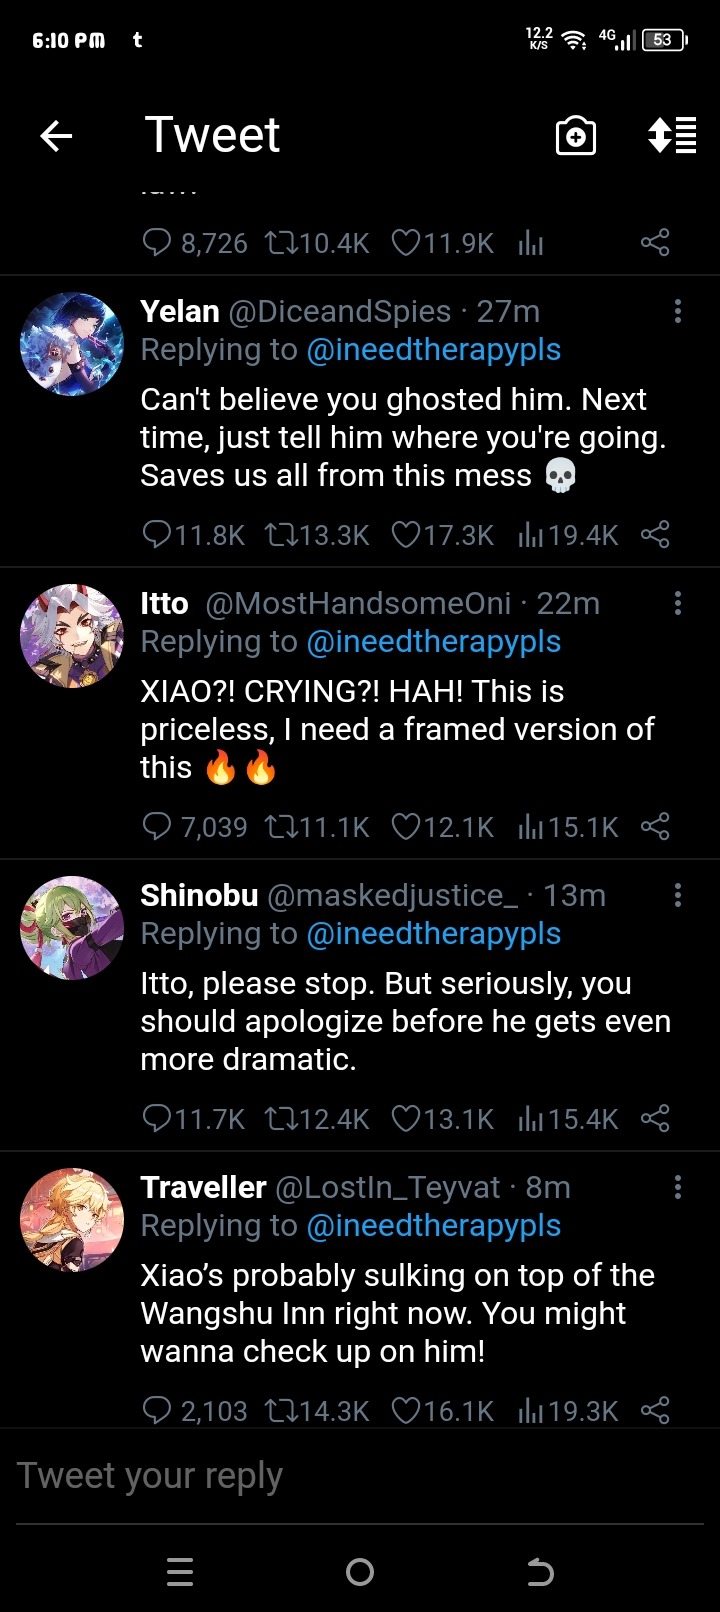Viewport: 720px width, 1612px height.
Task: Open the comment icon on Traveller's reply
Action: (x=157, y=1411)
